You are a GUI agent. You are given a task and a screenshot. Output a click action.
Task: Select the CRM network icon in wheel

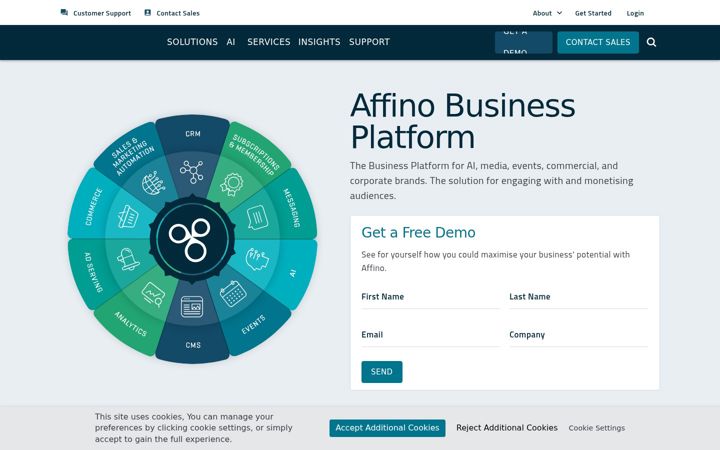pyautogui.click(x=192, y=172)
